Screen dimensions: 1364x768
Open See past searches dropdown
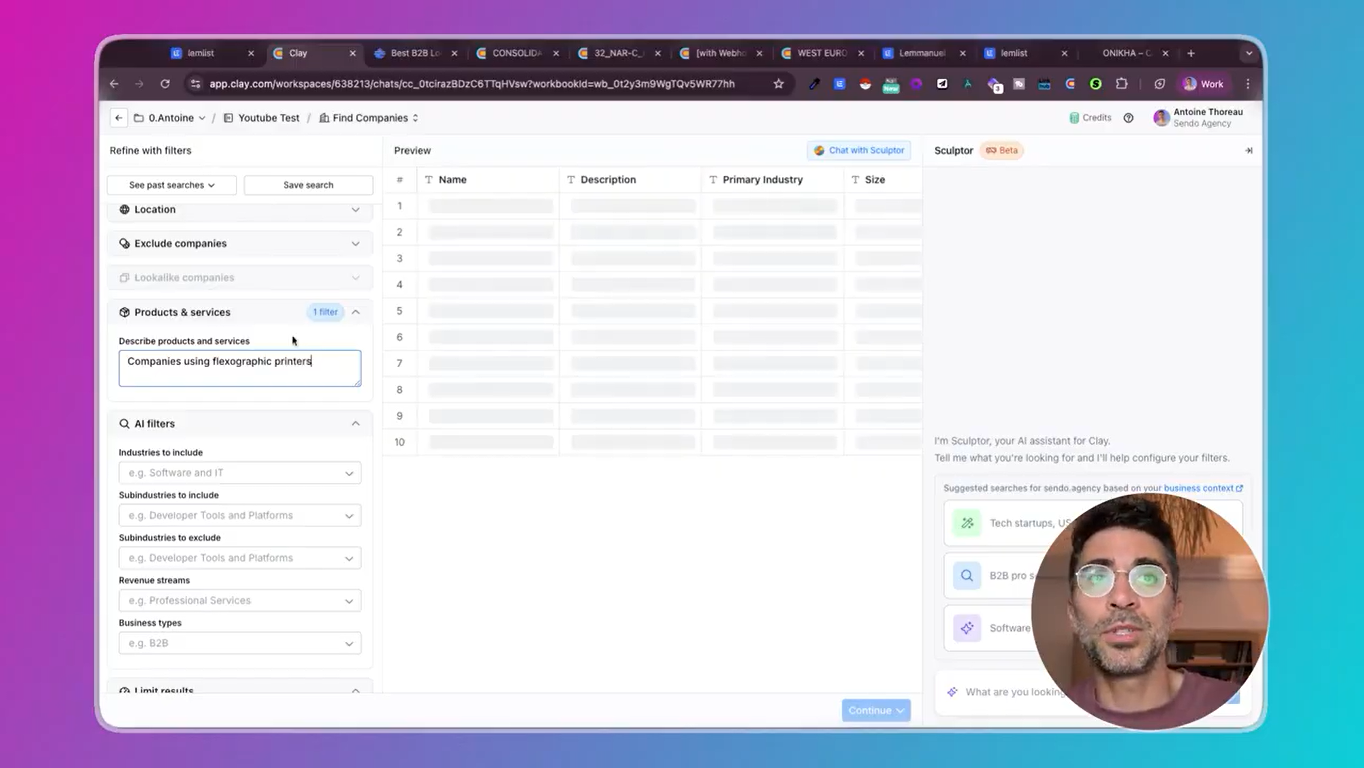pos(172,185)
